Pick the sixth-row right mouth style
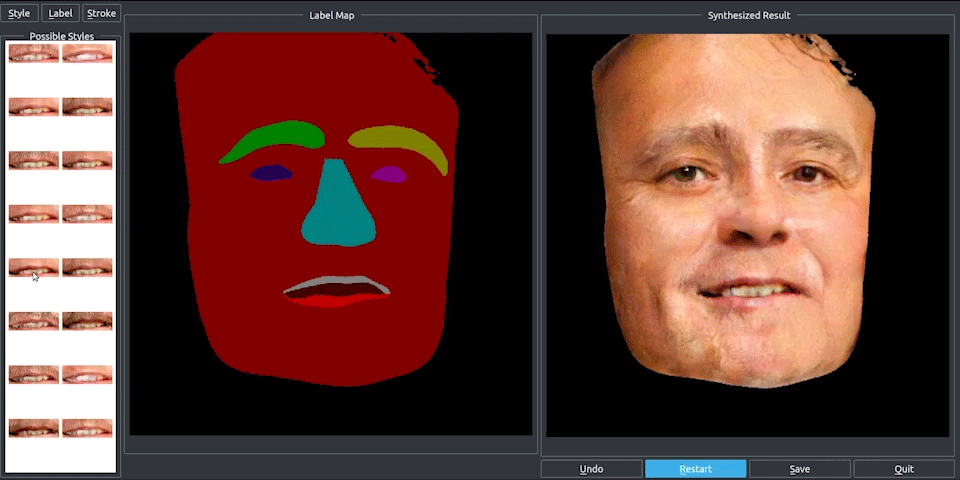Screen dimensions: 960x480 pyautogui.click(x=87, y=321)
